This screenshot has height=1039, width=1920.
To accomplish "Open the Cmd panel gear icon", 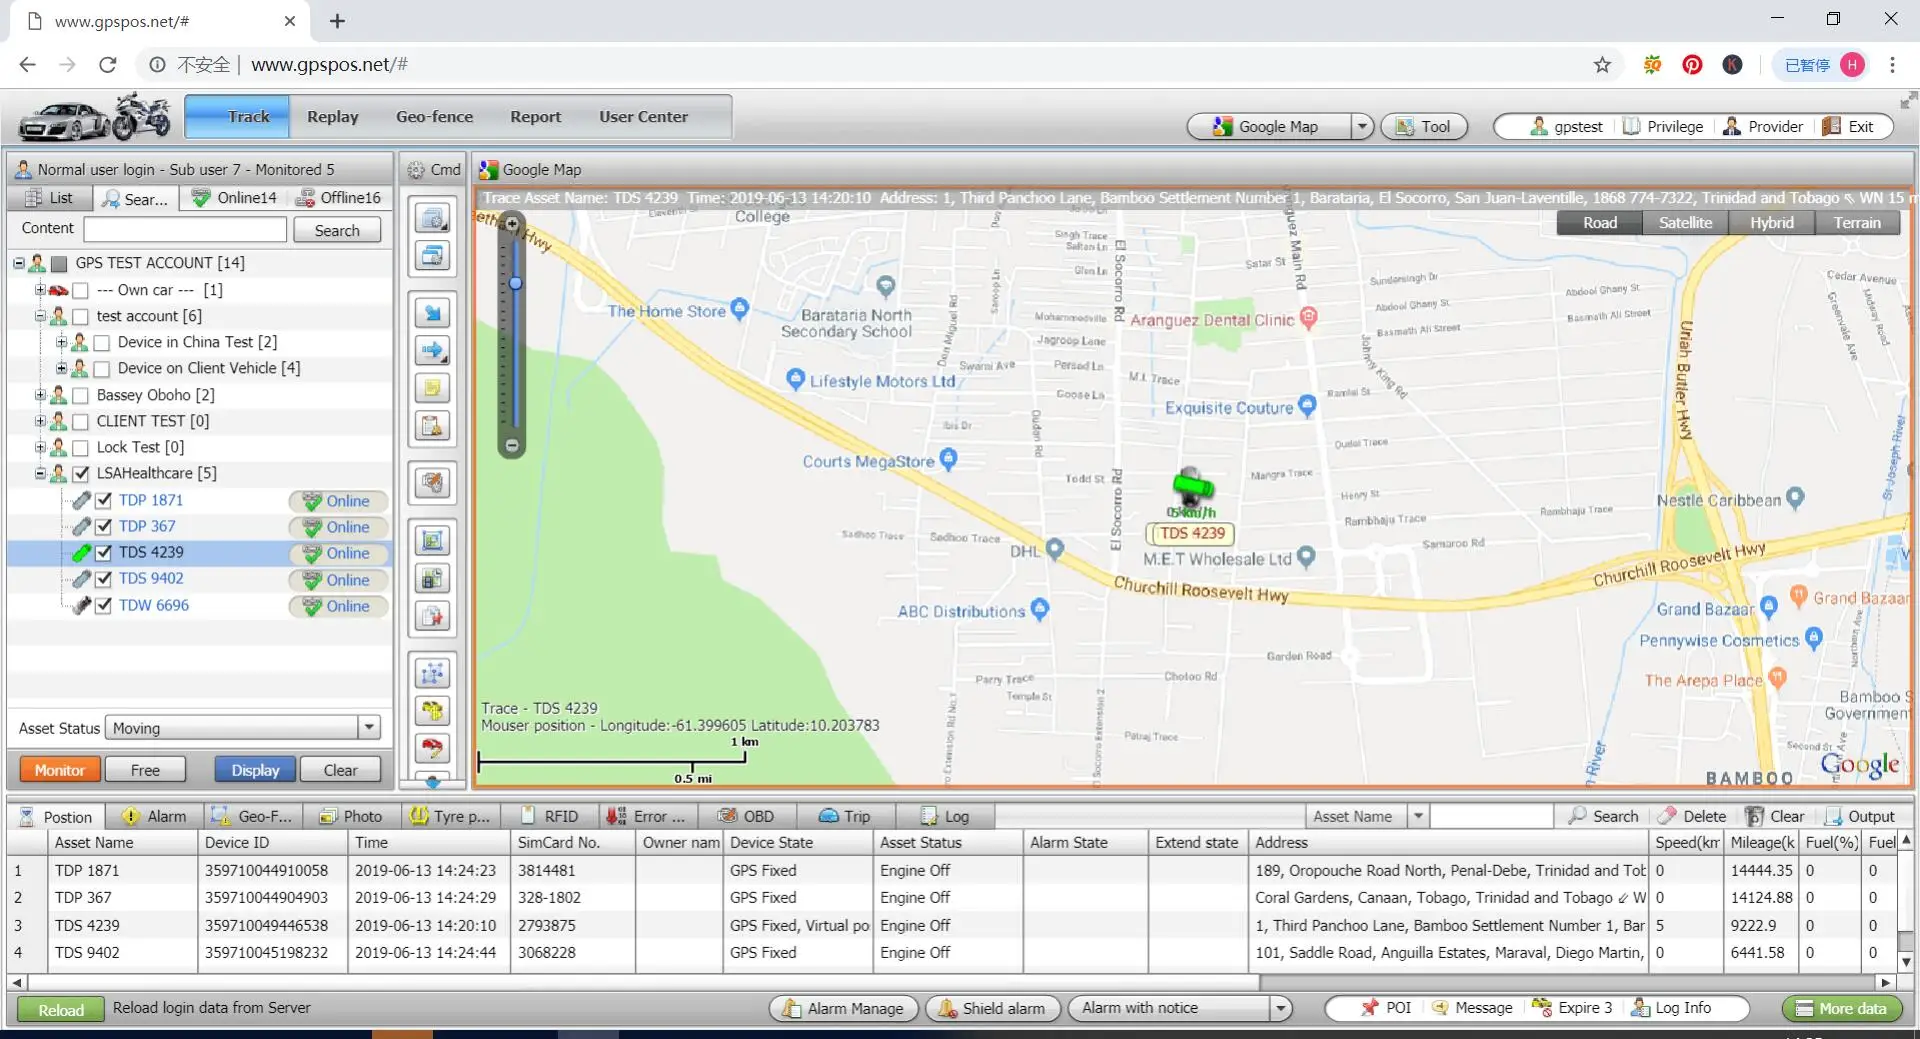I will coord(416,170).
